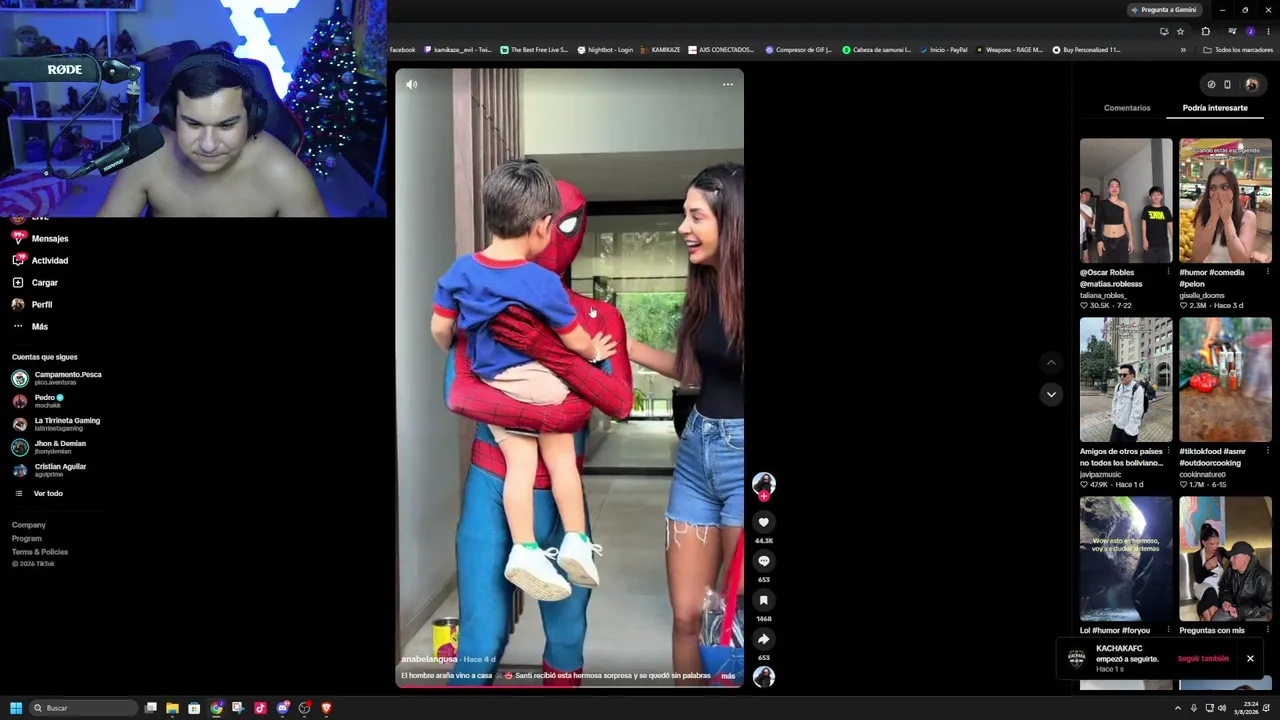Expand the caption with 'más'
This screenshot has width=1280, height=720.
pyautogui.click(x=728, y=676)
